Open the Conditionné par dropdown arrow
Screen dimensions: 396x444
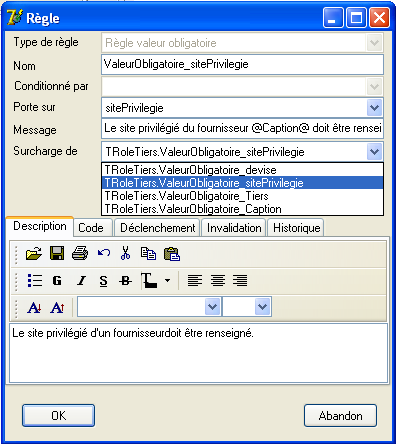coord(374,87)
